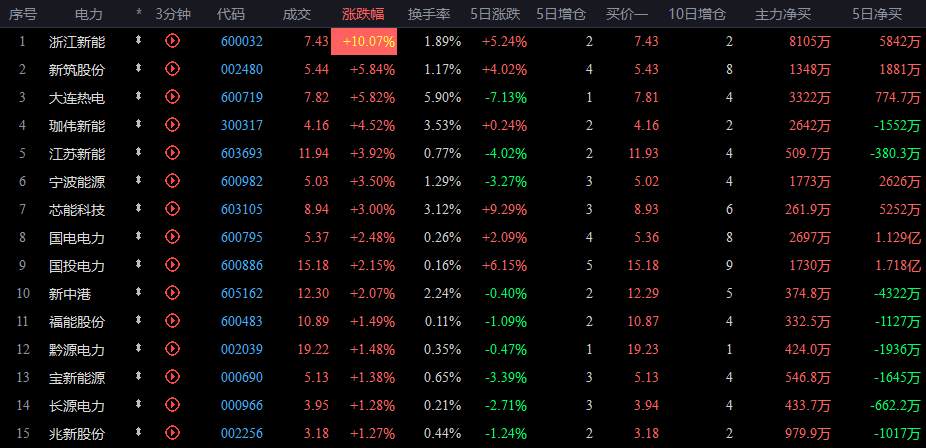Click the up-down marker icon for 福能股份

pyautogui.click(x=139, y=320)
